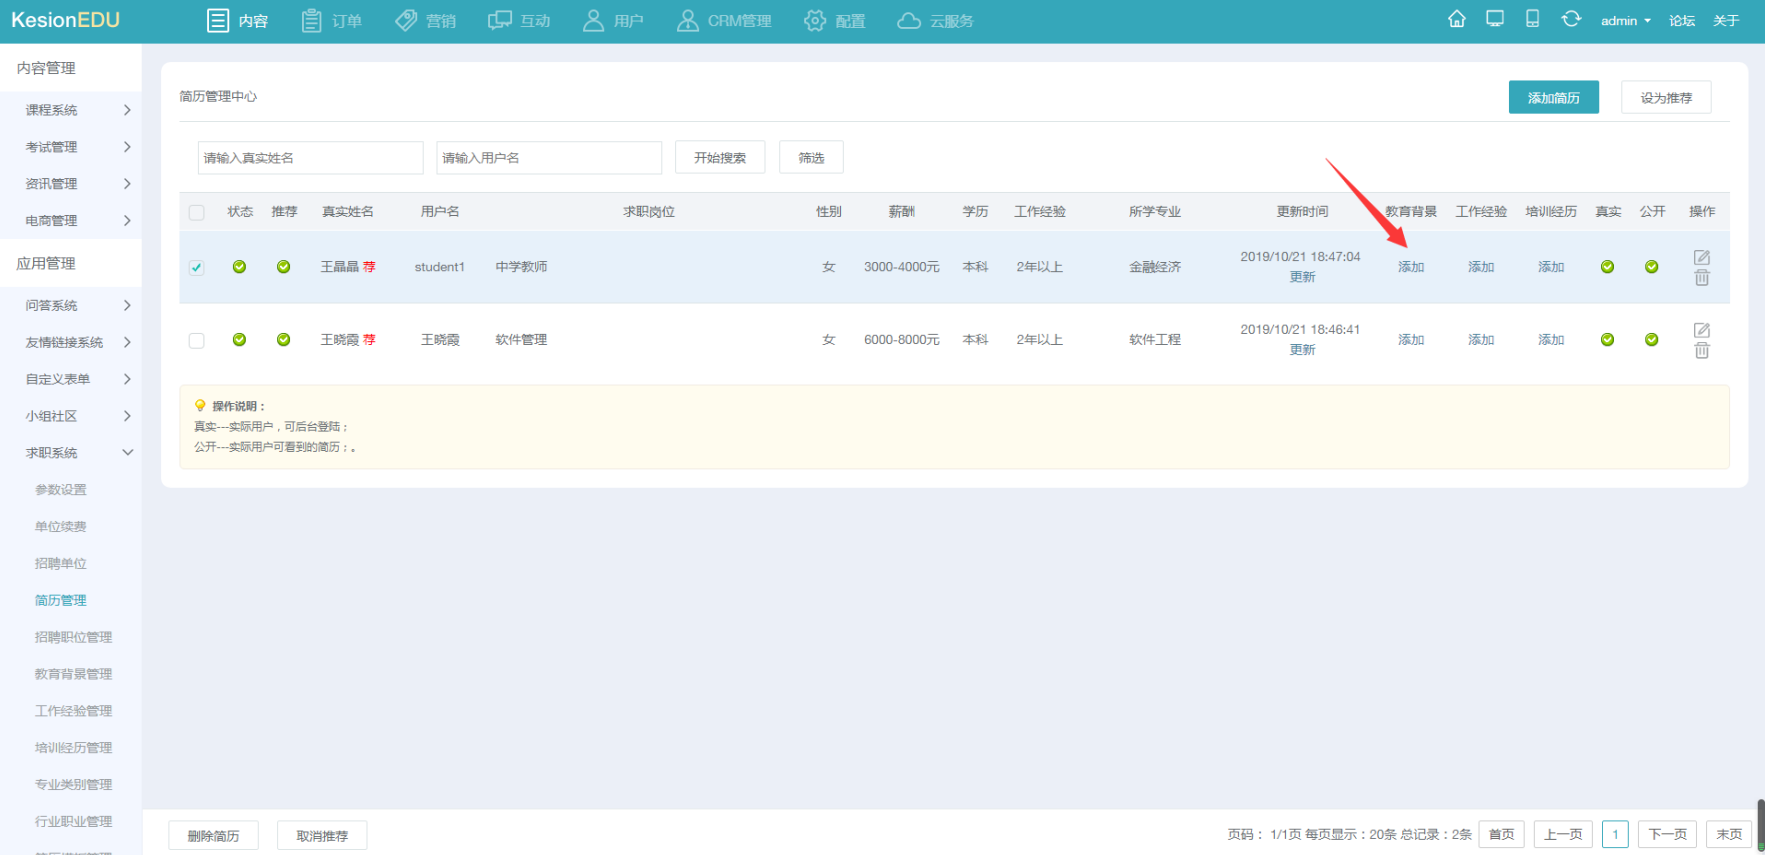Open the 订单 top menu
The image size is (1765, 855).
pos(332,21)
